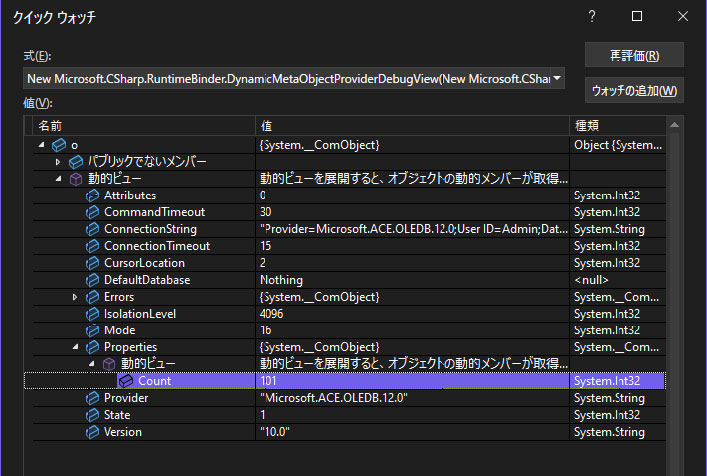Screen dimensions: 707x476
Task: Click the 種類 column header
Action: click(618, 126)
